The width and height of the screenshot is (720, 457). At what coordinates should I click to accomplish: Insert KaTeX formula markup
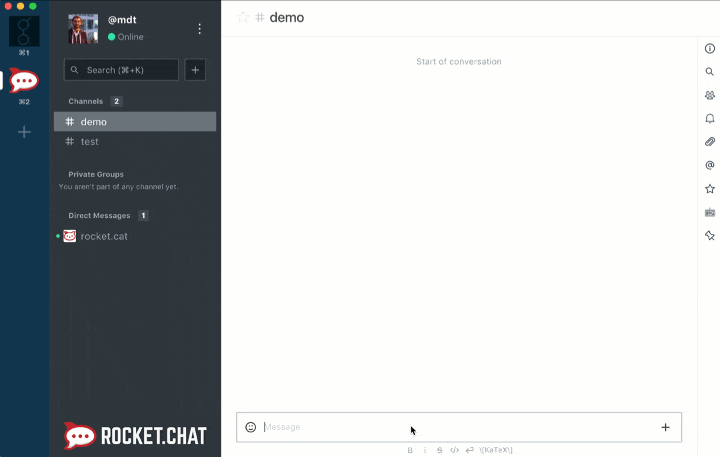[x=495, y=450]
